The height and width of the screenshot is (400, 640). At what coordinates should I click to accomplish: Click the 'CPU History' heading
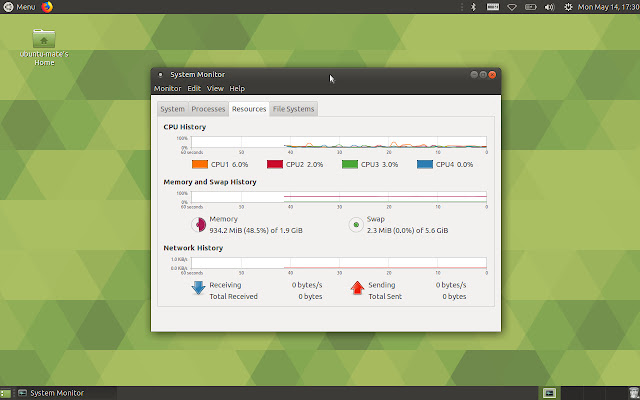coord(184,127)
